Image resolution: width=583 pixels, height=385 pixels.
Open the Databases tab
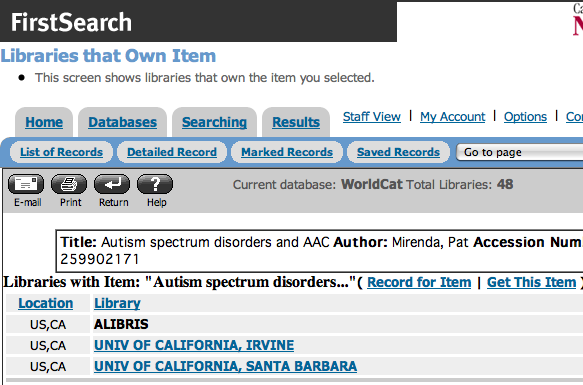click(x=122, y=122)
